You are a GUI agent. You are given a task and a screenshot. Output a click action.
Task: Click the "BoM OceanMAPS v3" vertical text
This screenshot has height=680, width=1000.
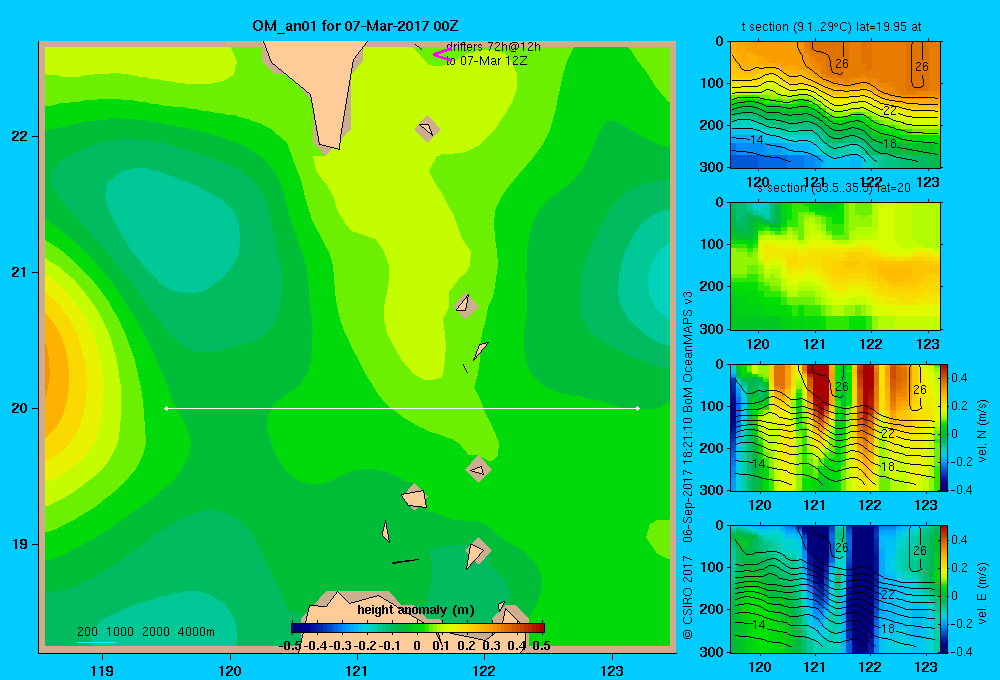click(x=688, y=352)
